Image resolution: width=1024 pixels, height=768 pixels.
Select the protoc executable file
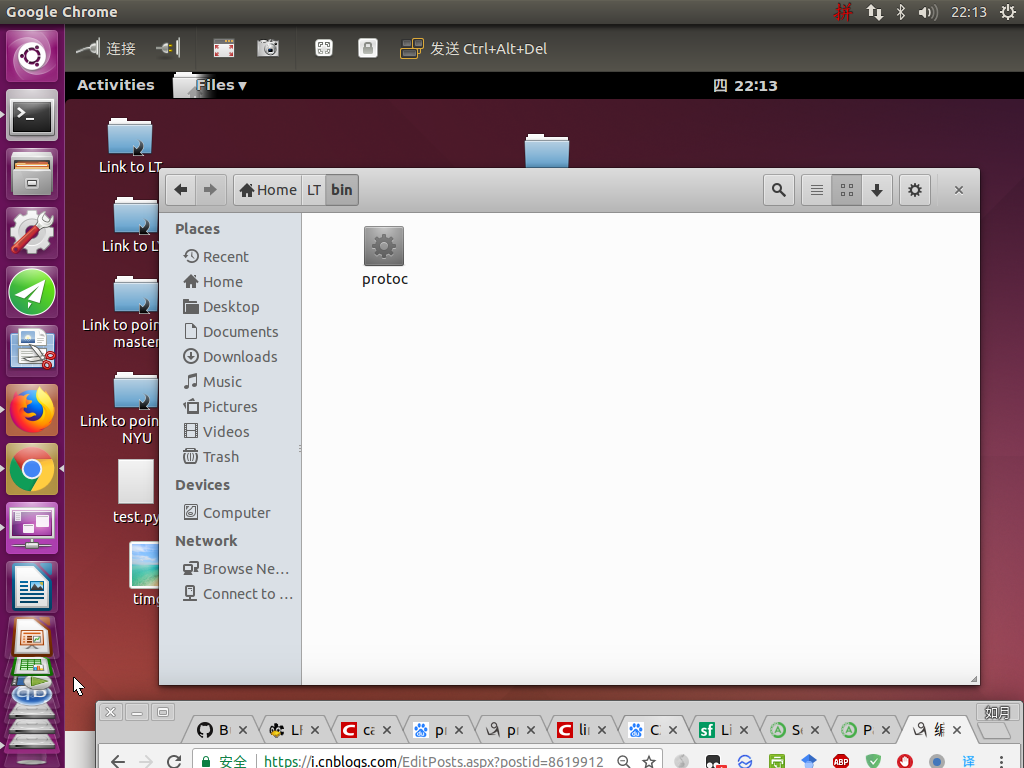tap(385, 256)
